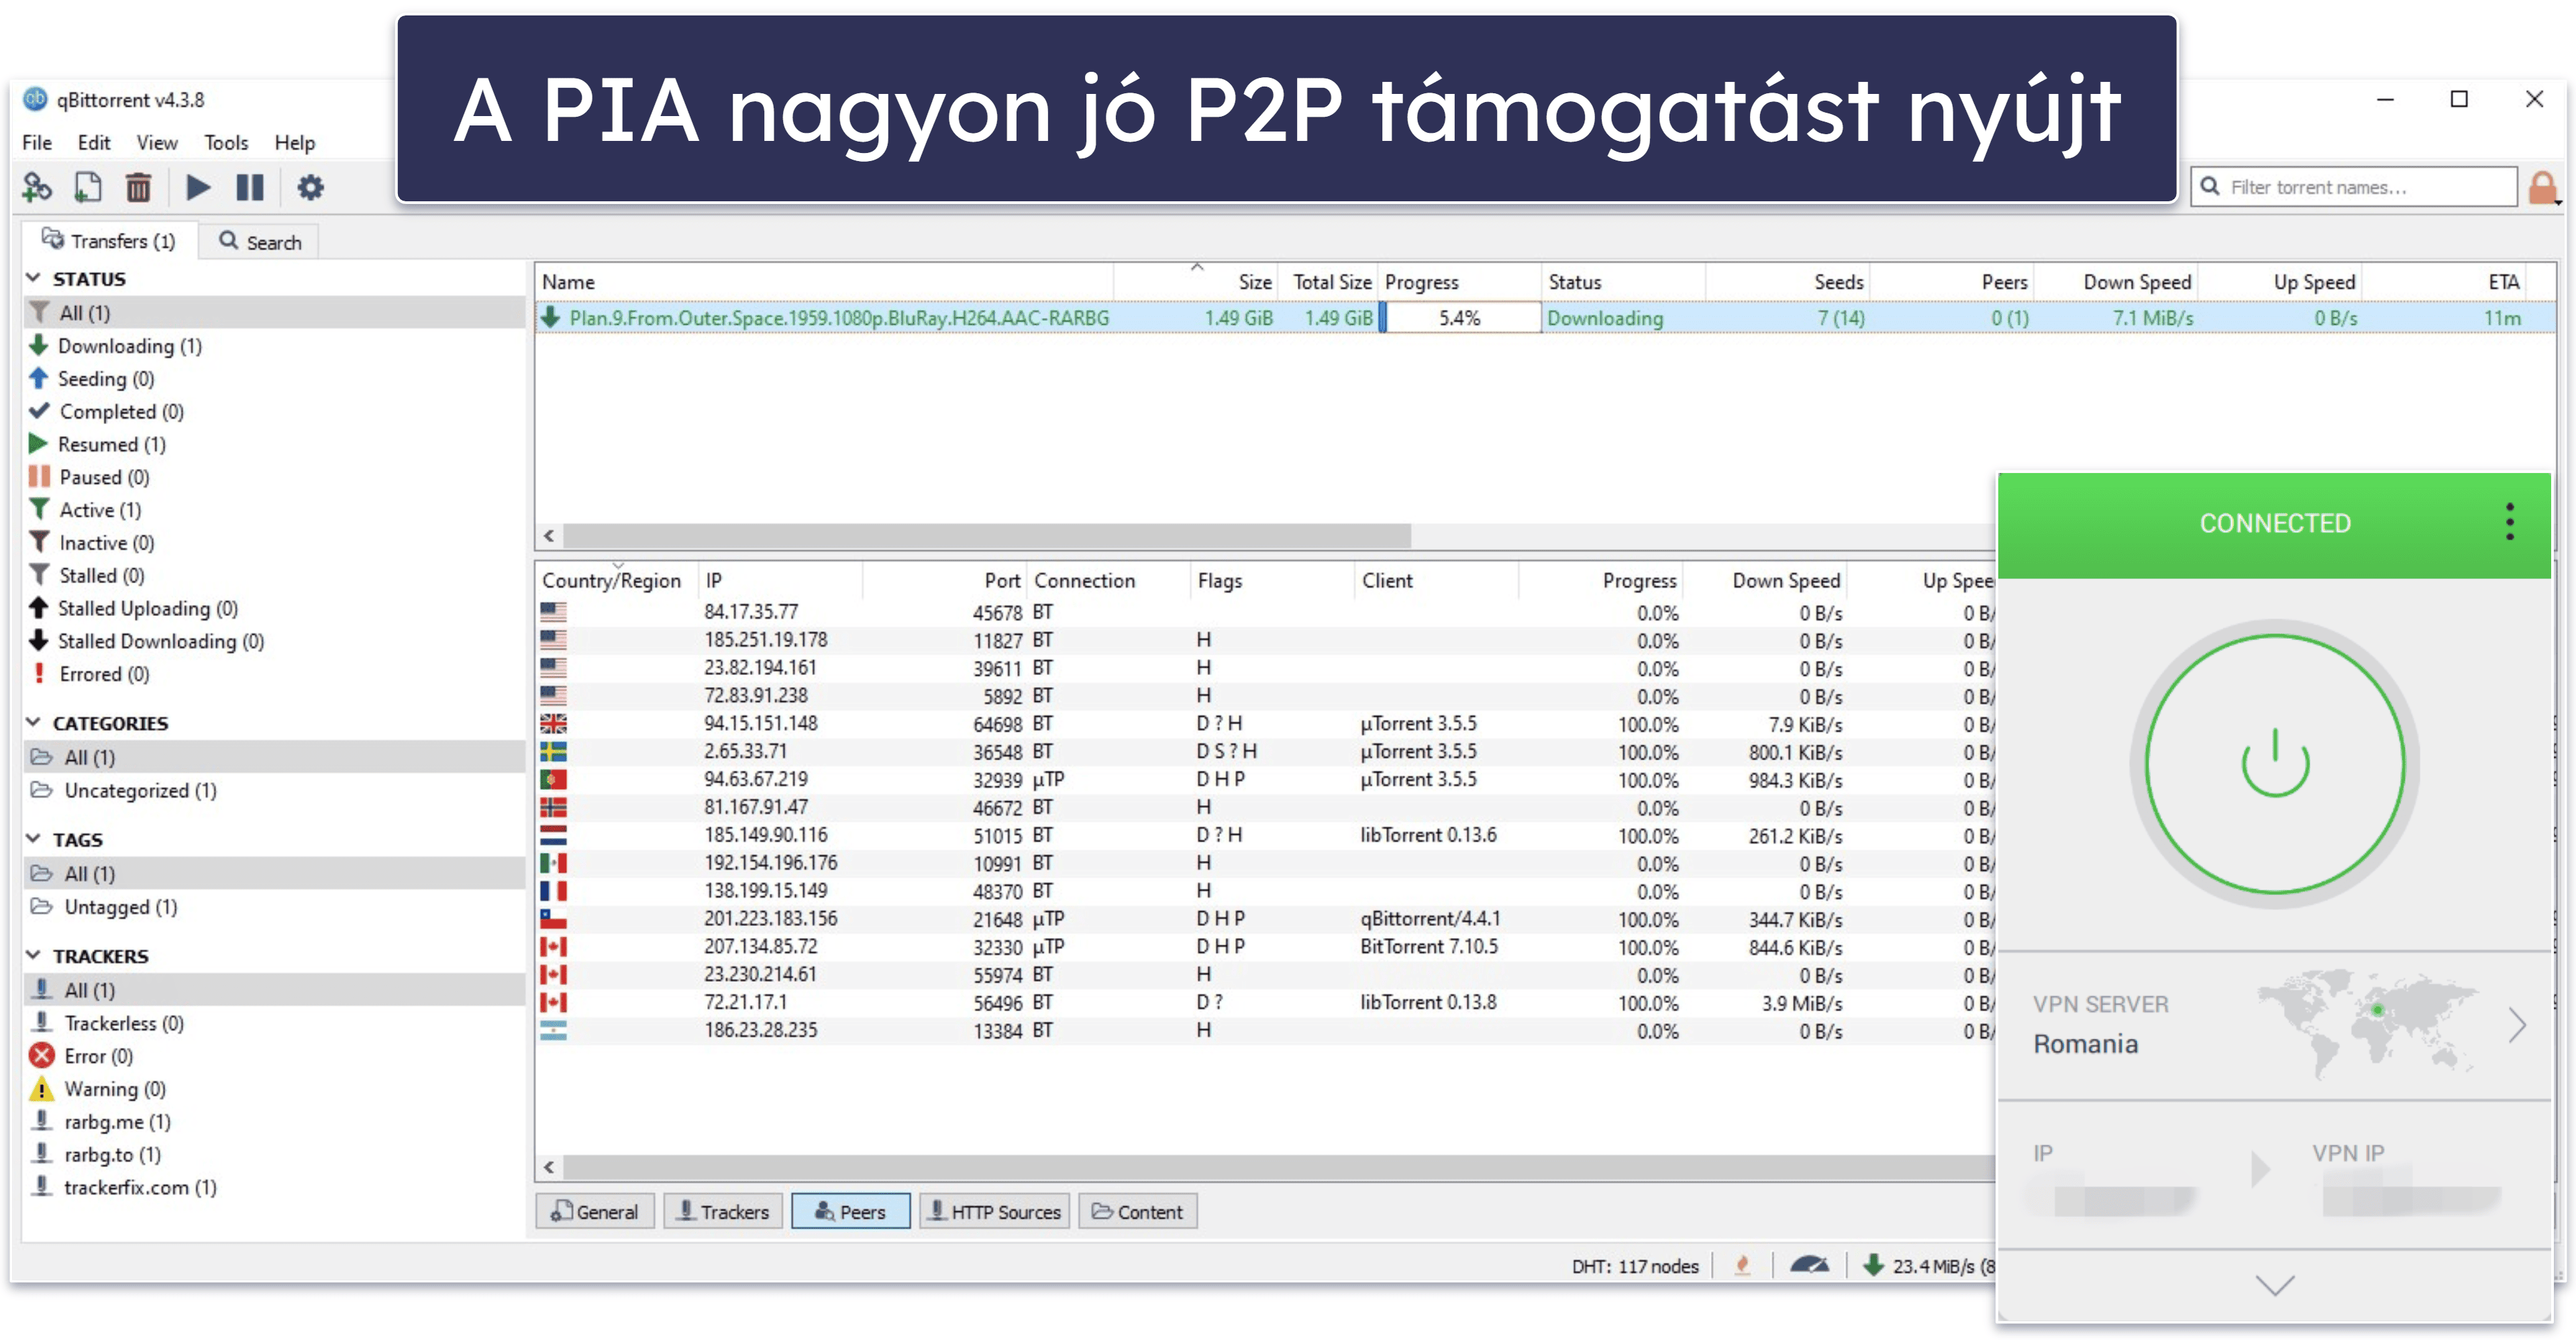The image size is (2576, 1340).
Task: Select the Plan.9.From.Outer.Space torrent row
Action: (x=1545, y=318)
